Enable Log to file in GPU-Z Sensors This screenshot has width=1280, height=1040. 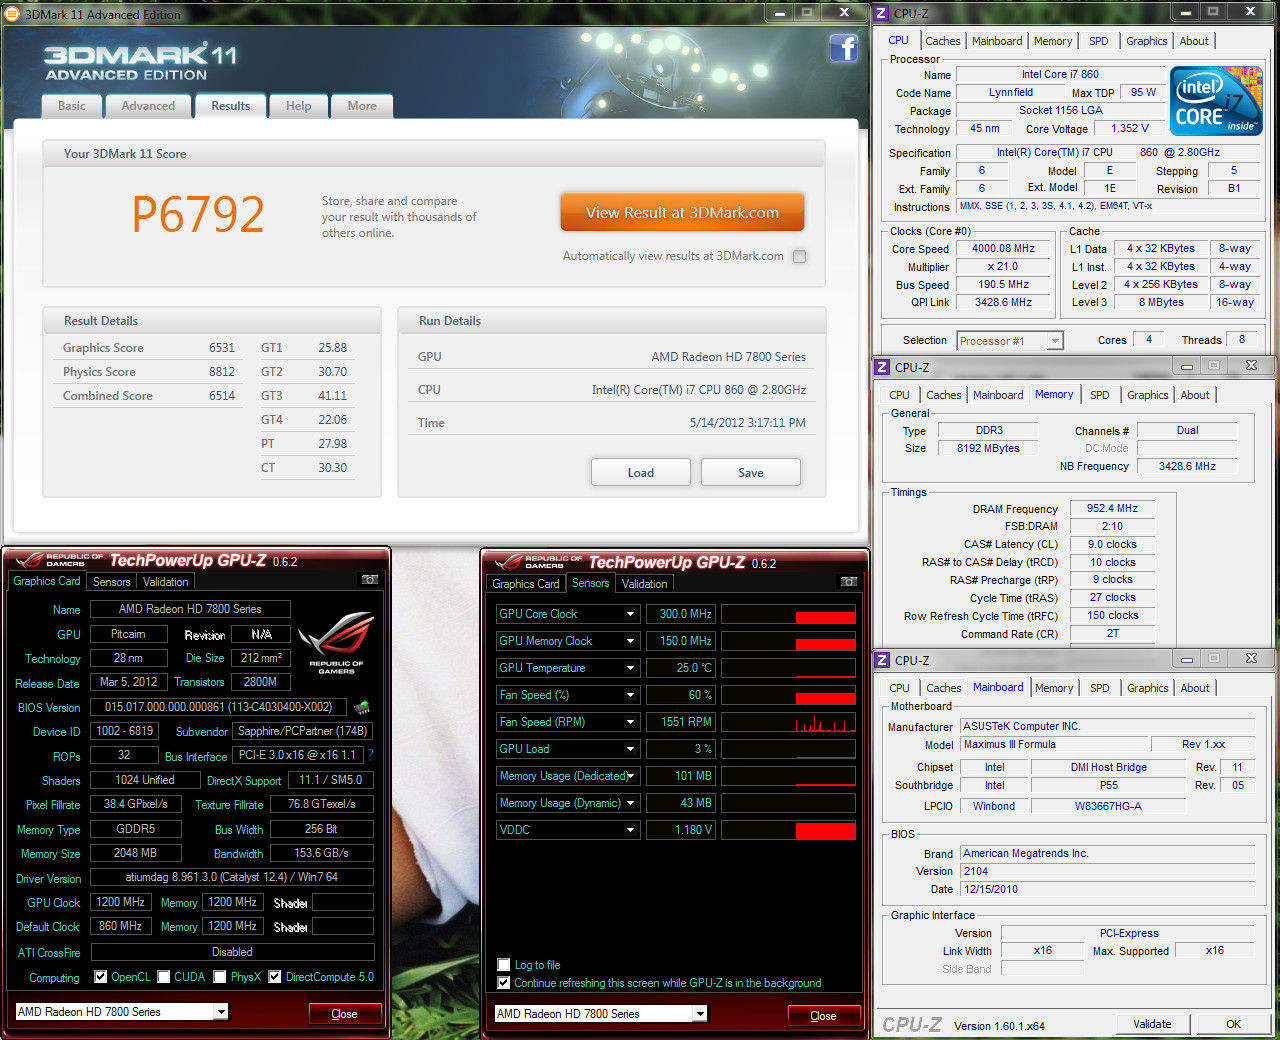tap(504, 965)
